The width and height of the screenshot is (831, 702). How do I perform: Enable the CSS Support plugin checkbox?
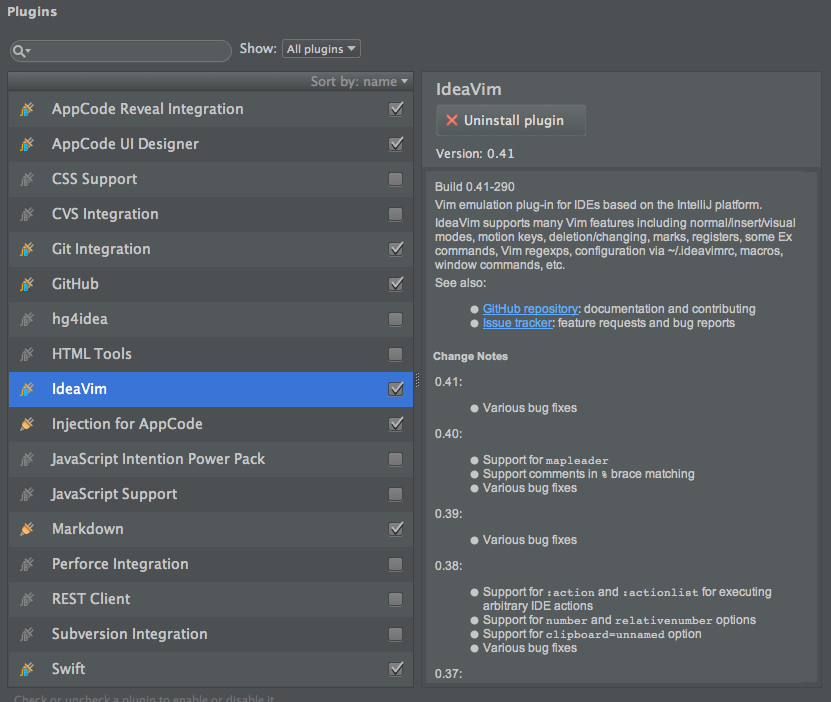coord(395,179)
